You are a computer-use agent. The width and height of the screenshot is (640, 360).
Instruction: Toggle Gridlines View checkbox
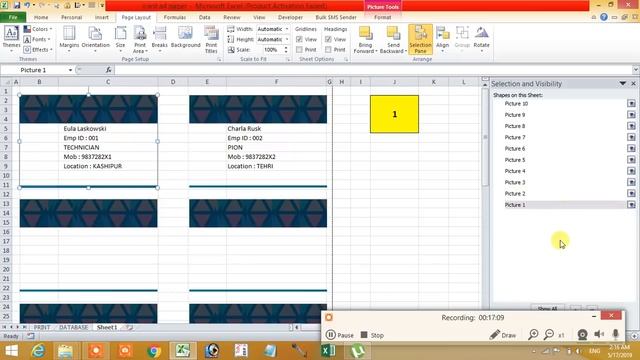pos(299,39)
